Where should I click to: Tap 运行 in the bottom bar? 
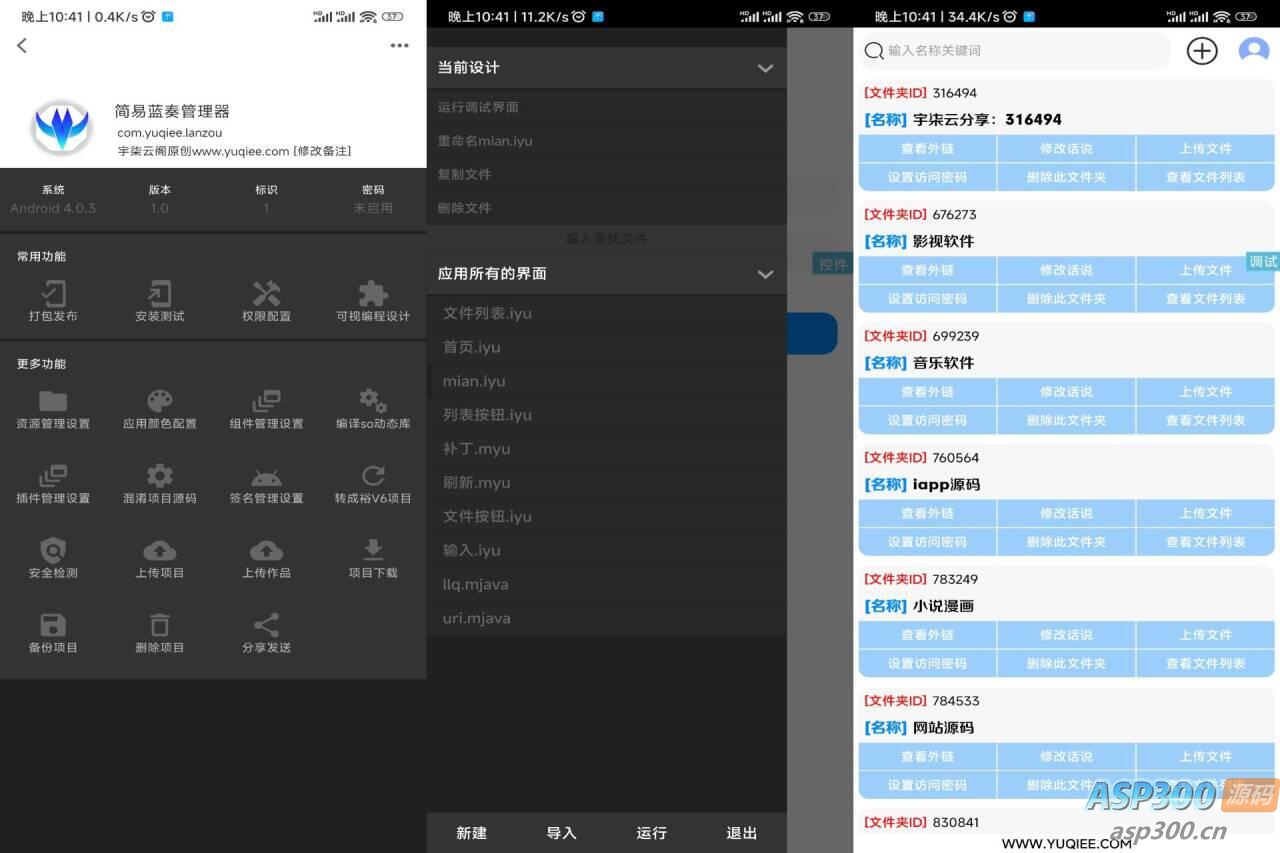[x=652, y=833]
